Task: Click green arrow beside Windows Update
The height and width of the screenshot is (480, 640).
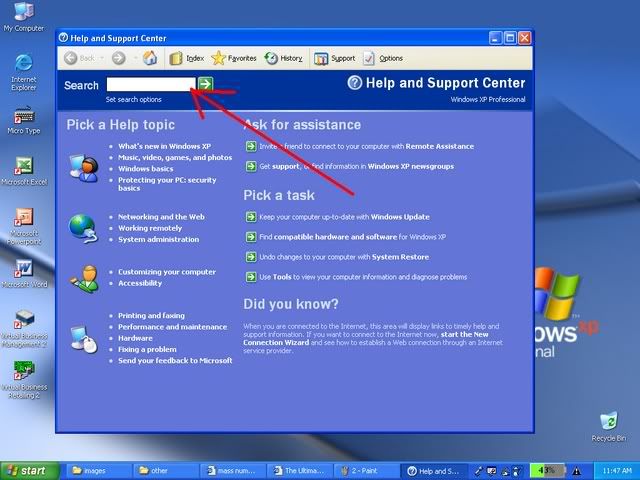Action: coord(251,217)
